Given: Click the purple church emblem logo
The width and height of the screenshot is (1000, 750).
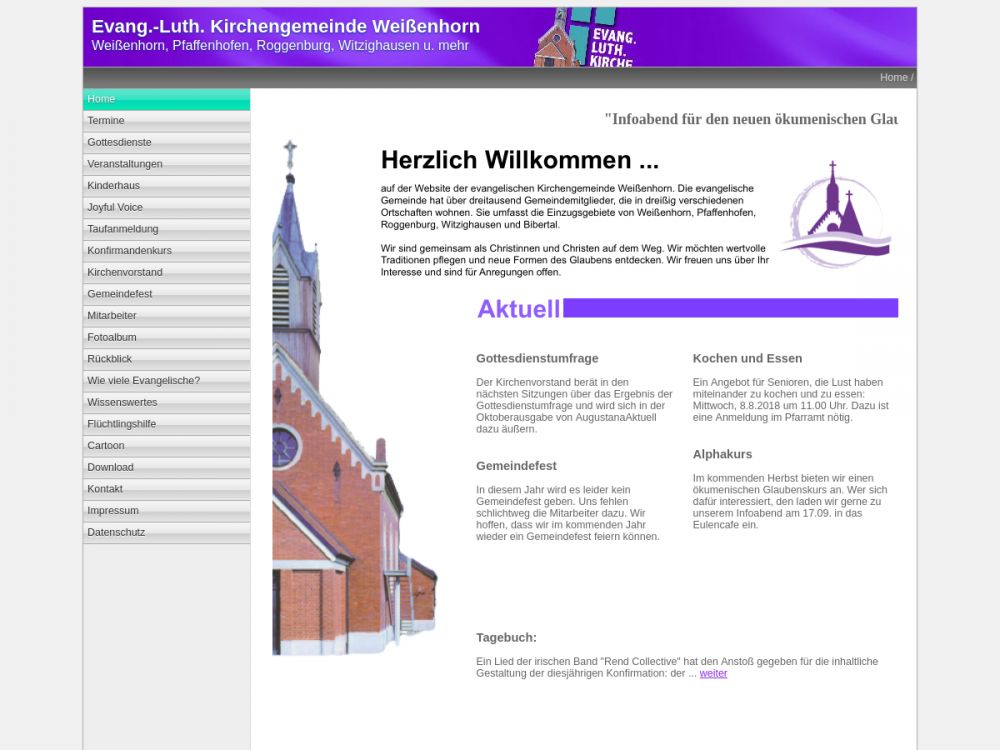Looking at the screenshot, I should pyautogui.click(x=835, y=214).
